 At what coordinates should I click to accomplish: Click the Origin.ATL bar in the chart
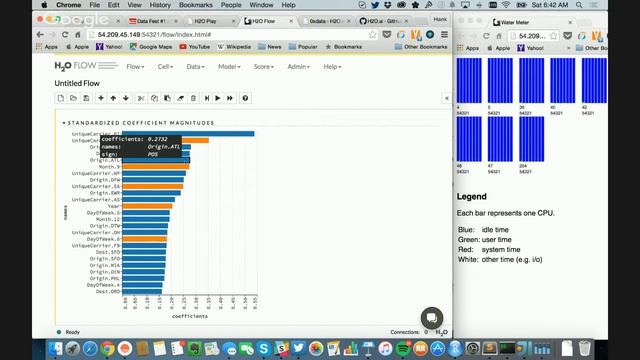click(x=156, y=160)
